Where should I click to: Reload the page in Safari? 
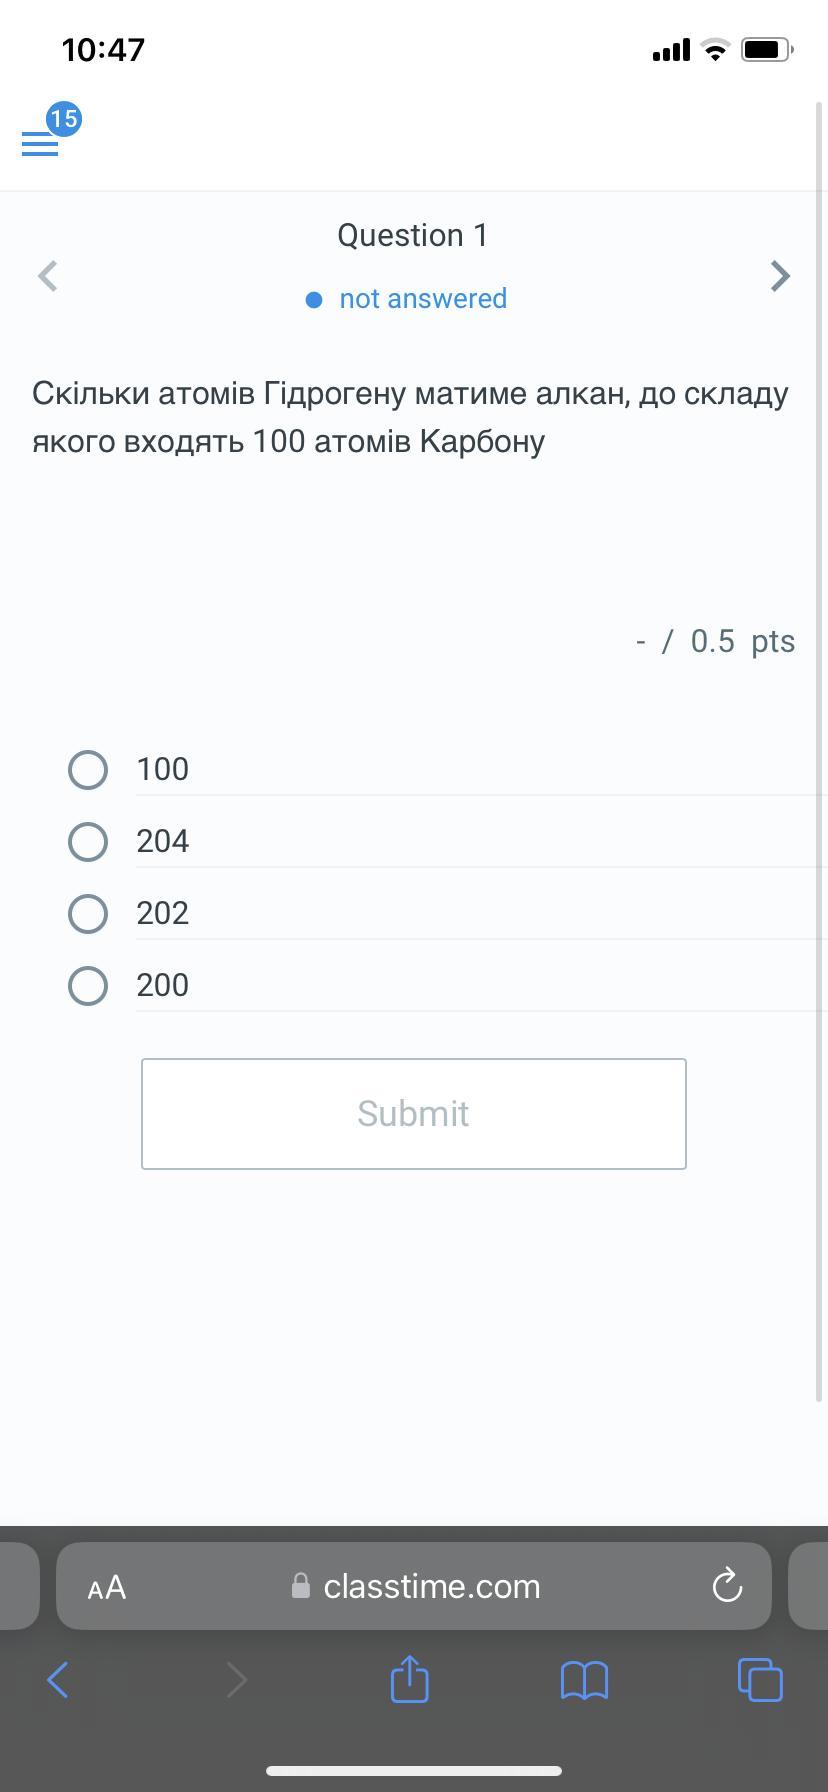[x=727, y=1586]
